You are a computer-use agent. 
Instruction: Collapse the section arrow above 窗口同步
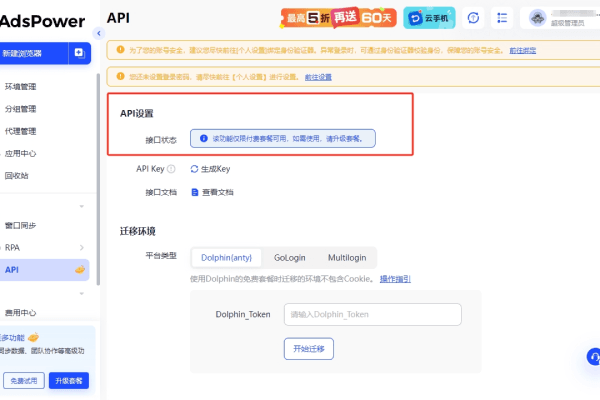[82, 206]
